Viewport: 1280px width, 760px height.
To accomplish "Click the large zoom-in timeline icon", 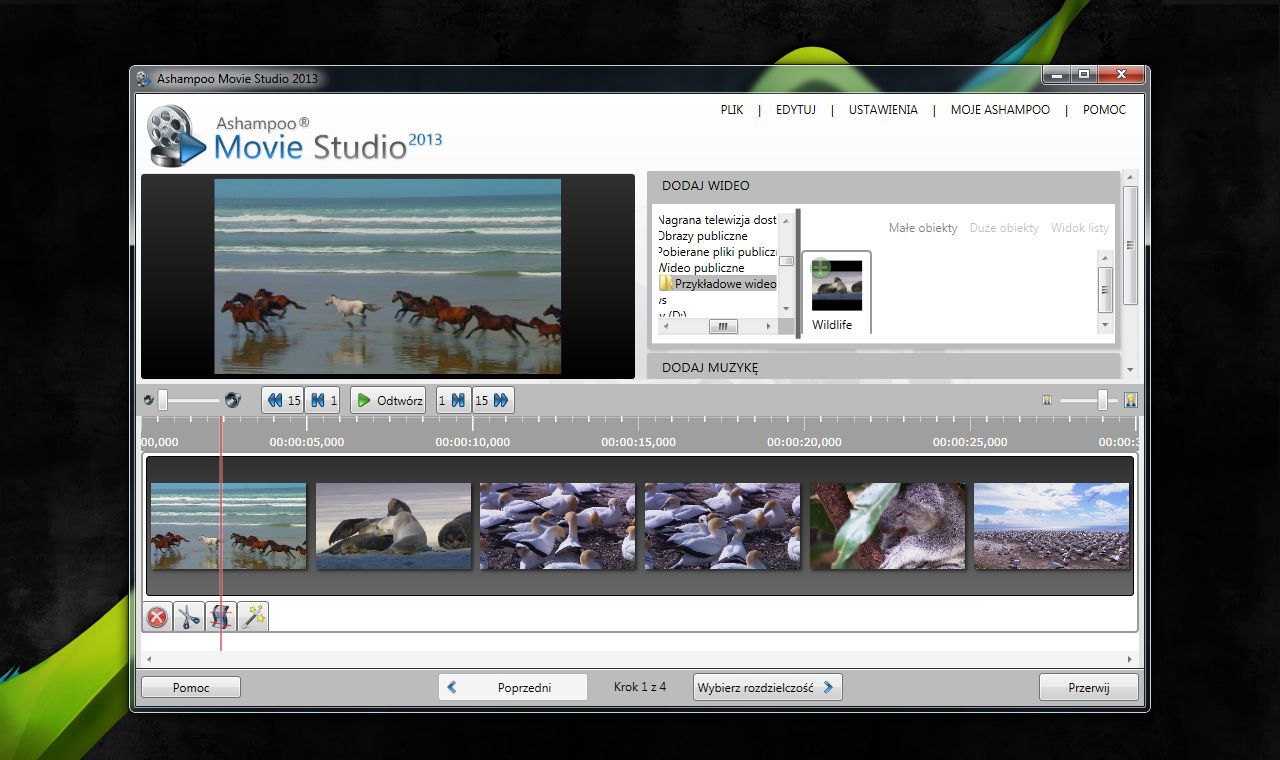I will click(1131, 400).
